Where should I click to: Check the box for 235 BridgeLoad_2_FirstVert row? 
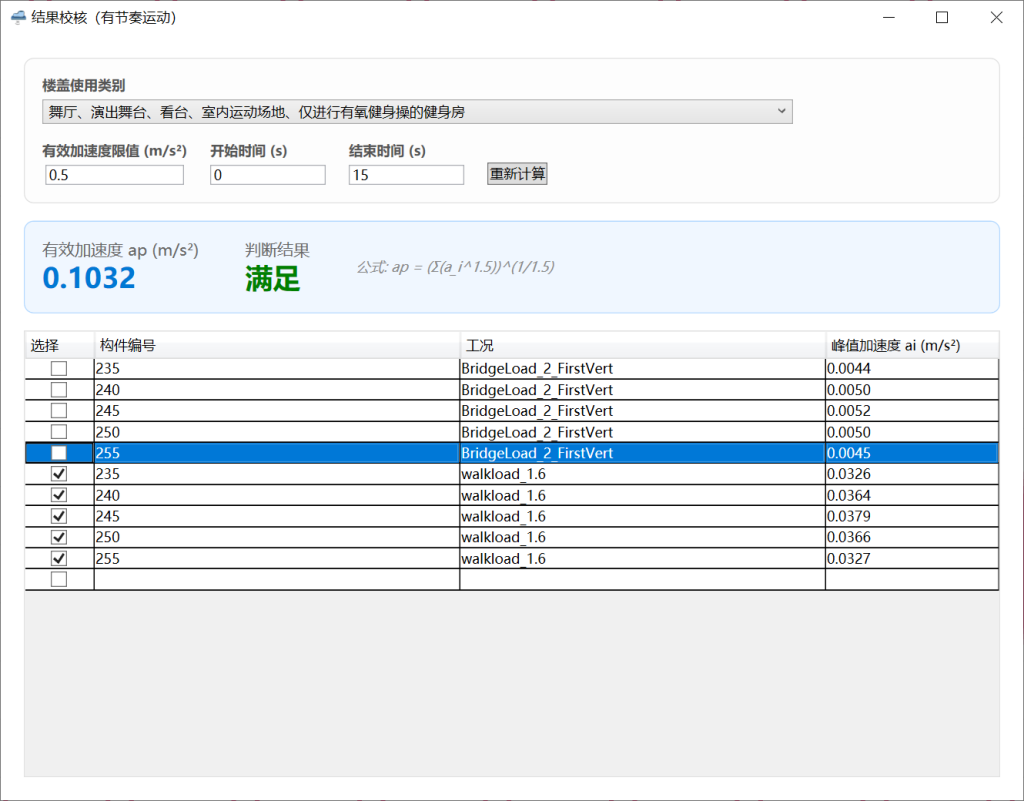tap(59, 369)
